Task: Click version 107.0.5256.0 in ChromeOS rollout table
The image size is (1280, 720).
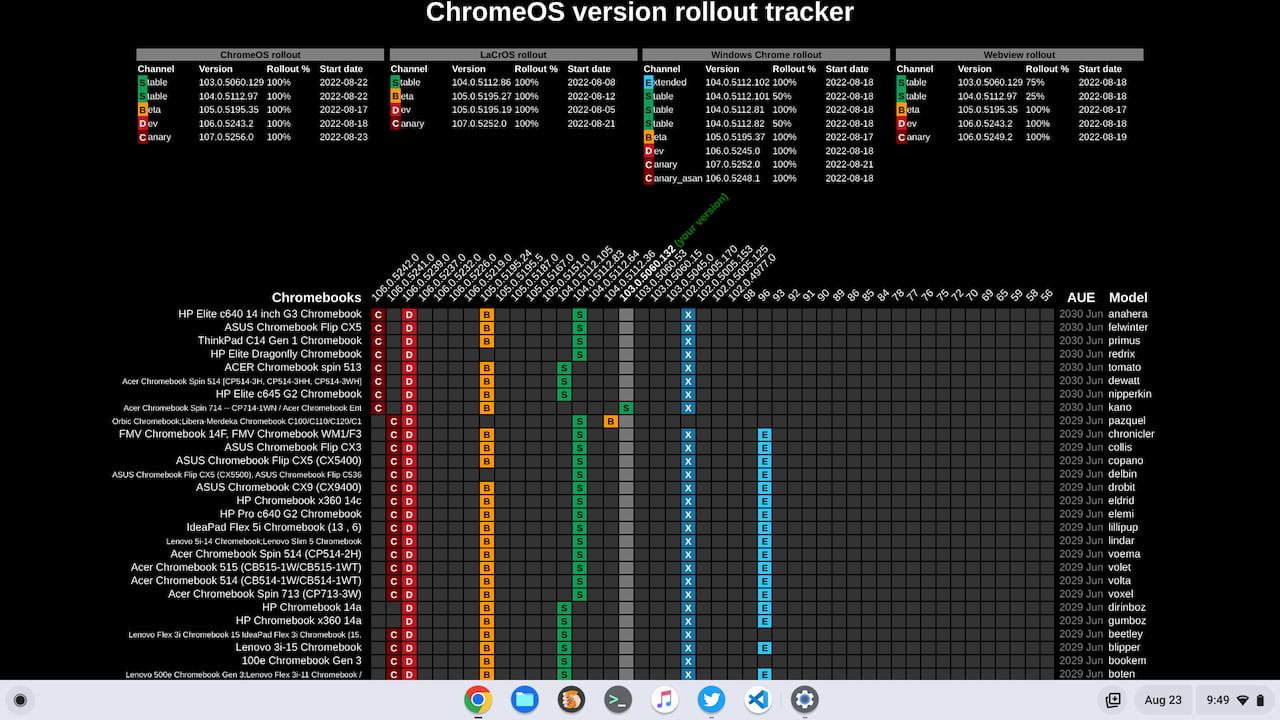Action: point(227,137)
